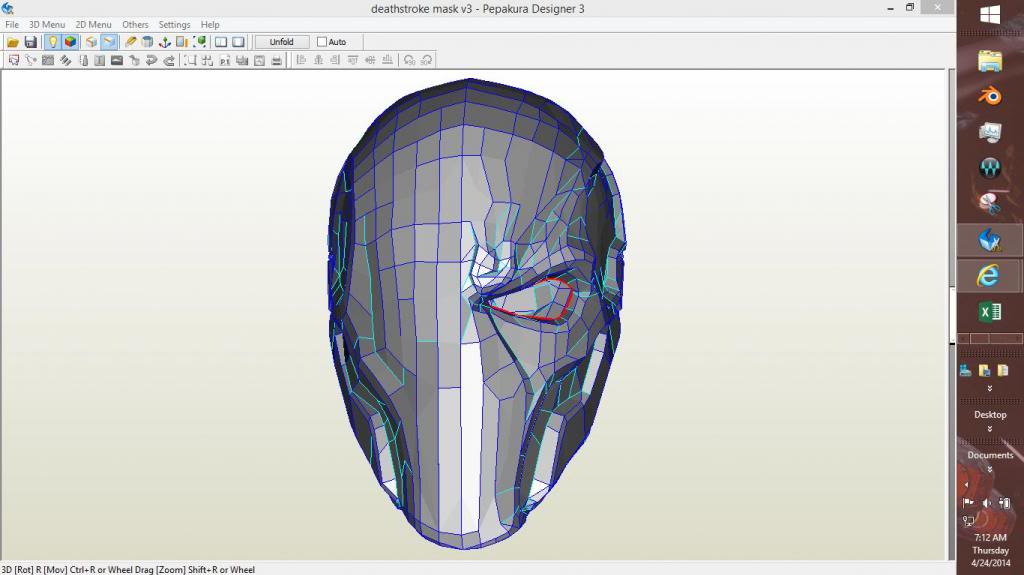This screenshot has height=575, width=1024.
Task: Select the pencil edge editing tool
Action: (131, 42)
